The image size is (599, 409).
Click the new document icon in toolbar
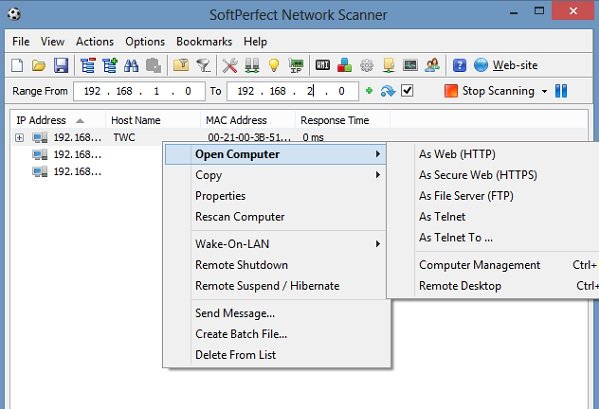(x=17, y=65)
